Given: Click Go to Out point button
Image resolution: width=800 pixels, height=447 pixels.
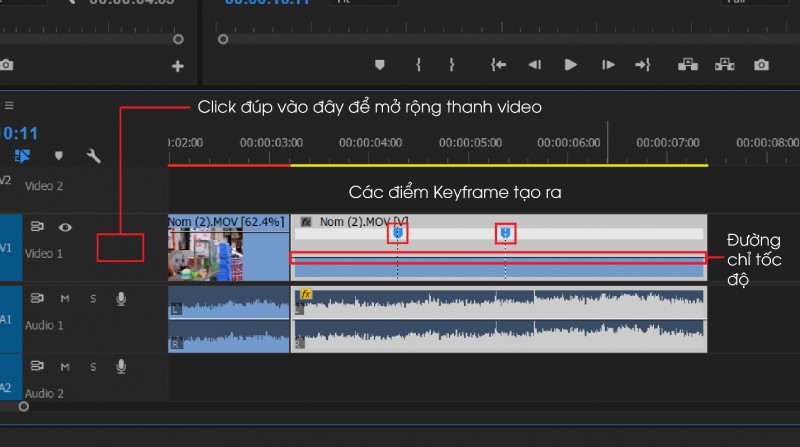Looking at the screenshot, I should coord(643,65).
